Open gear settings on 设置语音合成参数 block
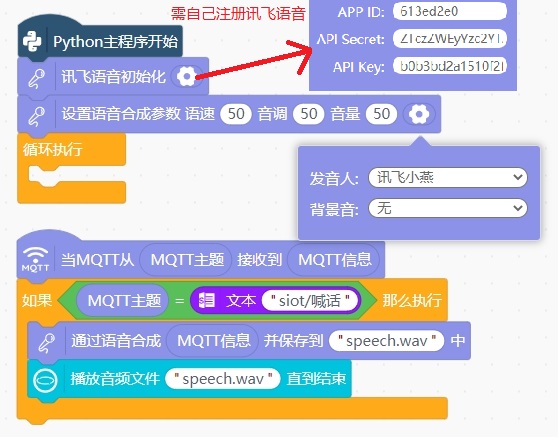Viewport: 558px width, 437px height. [419, 114]
